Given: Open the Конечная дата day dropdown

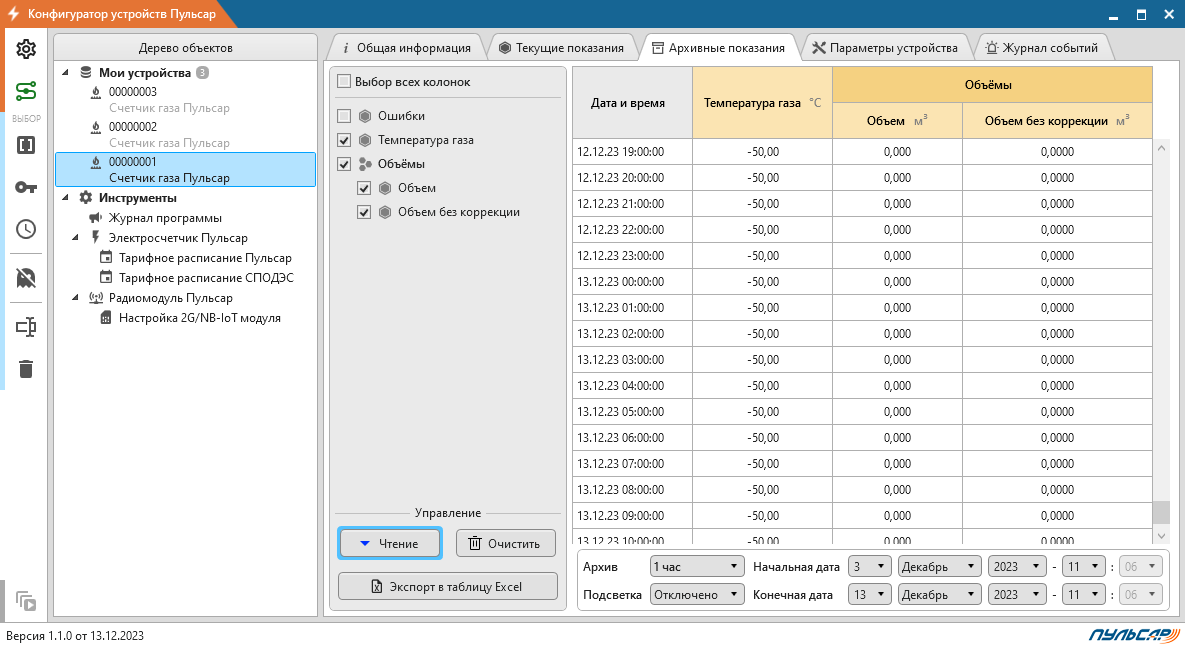Looking at the screenshot, I should click(869, 594).
